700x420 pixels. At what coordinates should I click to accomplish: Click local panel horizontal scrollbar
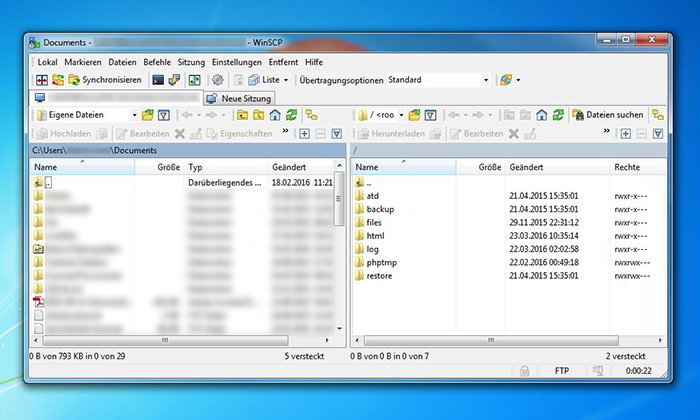[x=165, y=341]
